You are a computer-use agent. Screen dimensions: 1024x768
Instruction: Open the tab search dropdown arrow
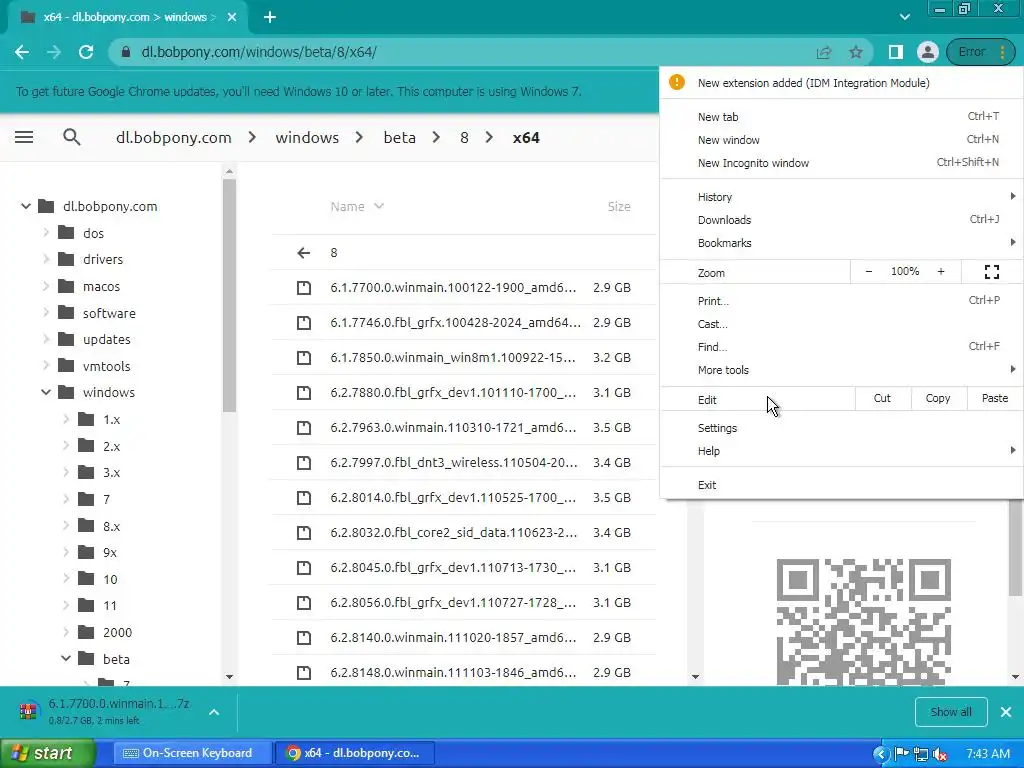point(904,17)
